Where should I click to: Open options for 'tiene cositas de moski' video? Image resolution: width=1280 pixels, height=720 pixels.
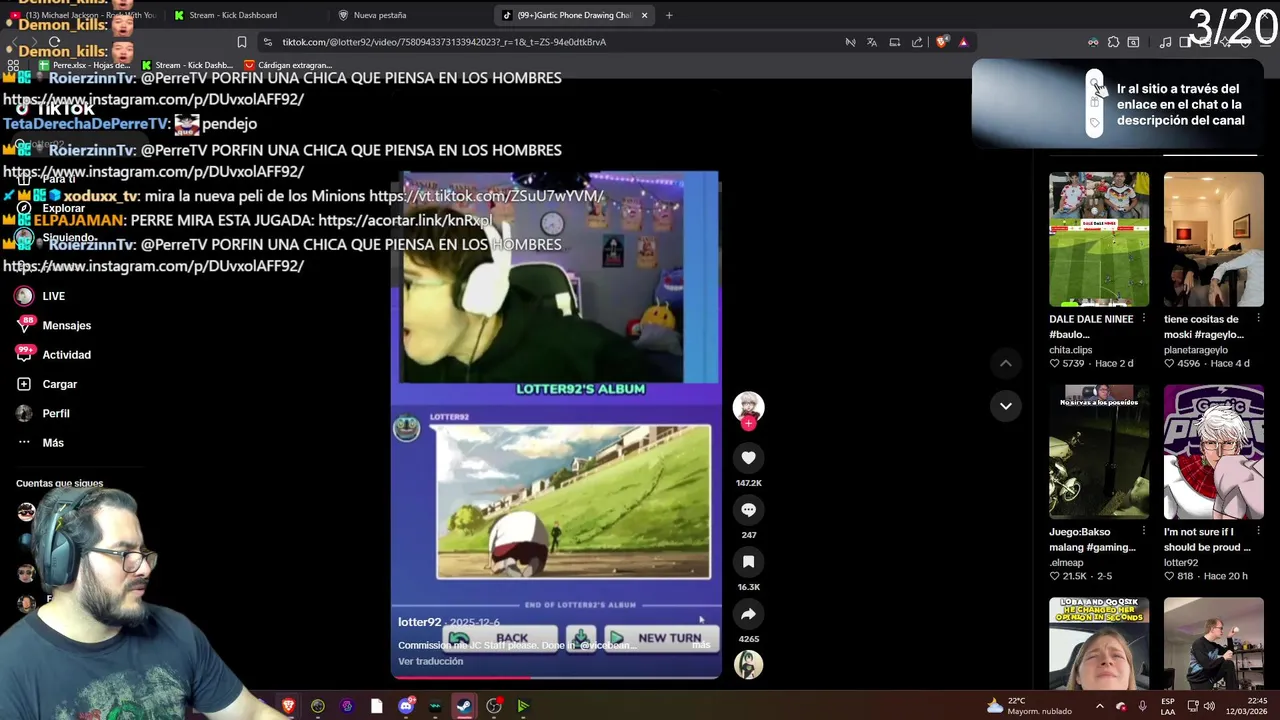point(1259,319)
